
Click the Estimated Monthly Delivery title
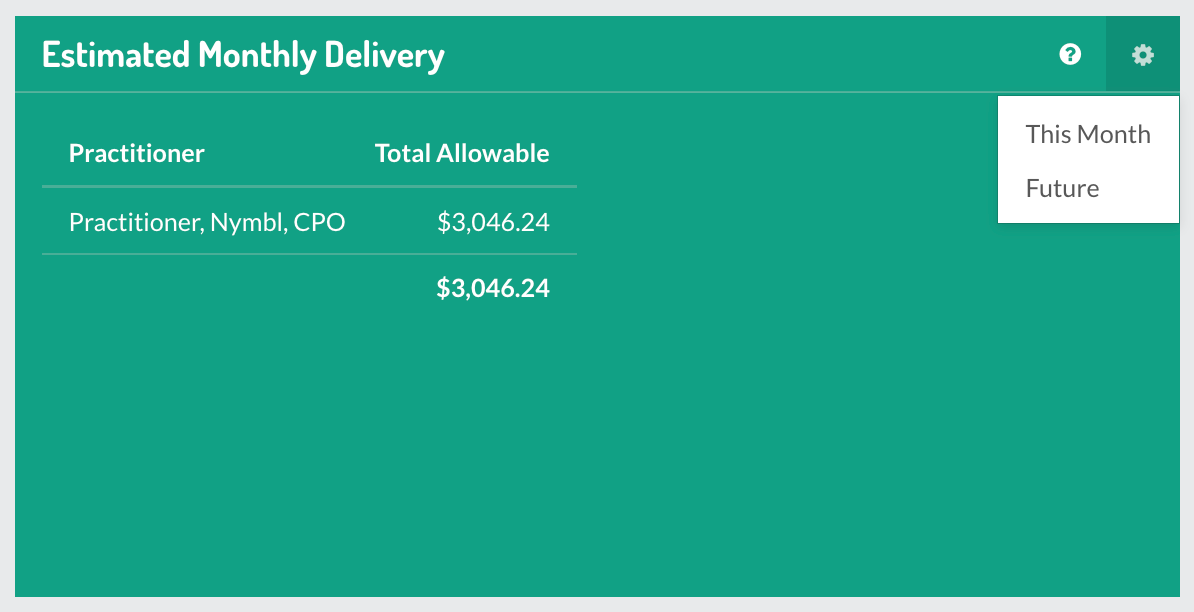(243, 55)
